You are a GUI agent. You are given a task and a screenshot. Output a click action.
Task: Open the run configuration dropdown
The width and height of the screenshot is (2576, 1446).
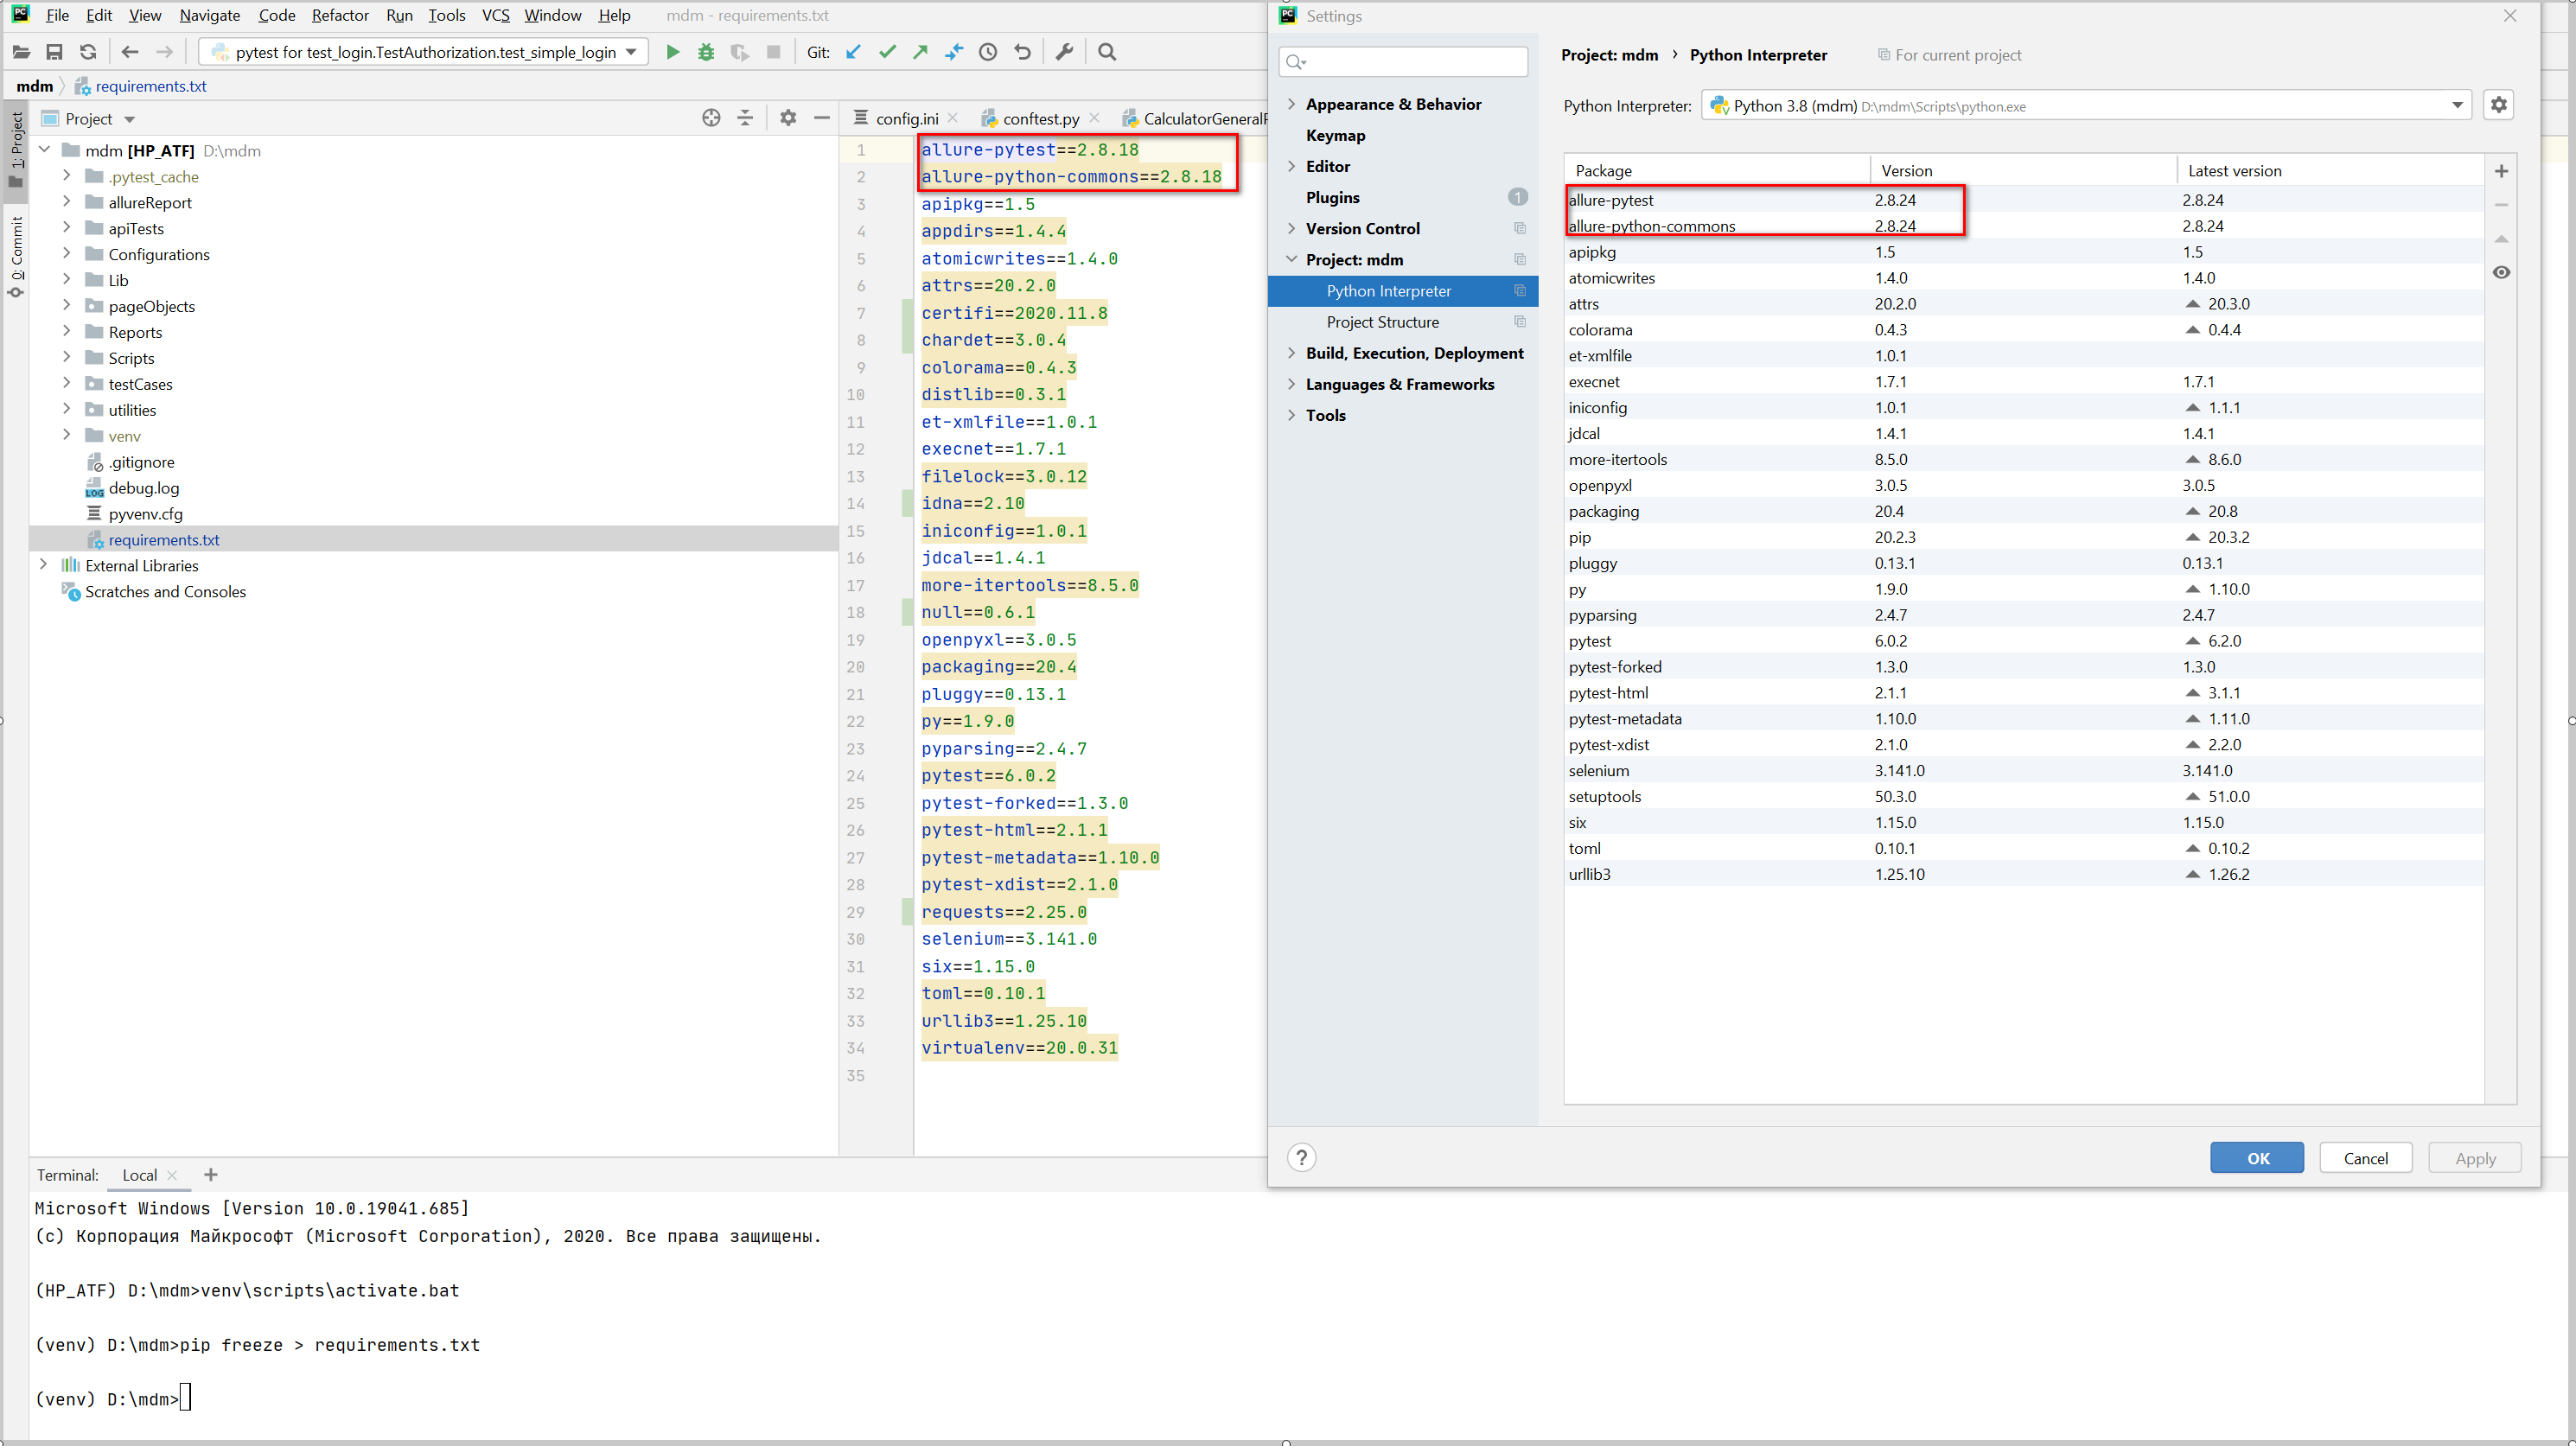tap(630, 52)
